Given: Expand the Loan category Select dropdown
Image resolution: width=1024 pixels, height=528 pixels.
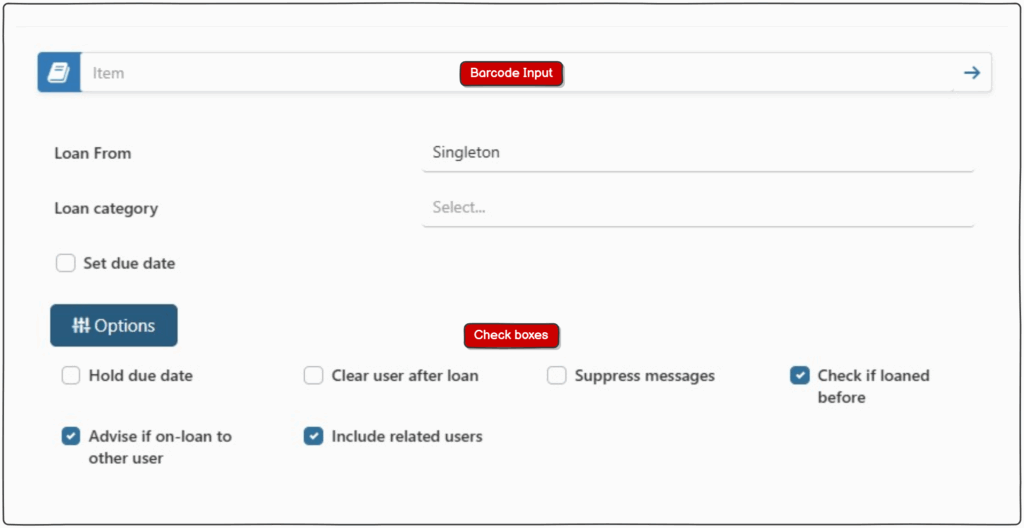Looking at the screenshot, I should click(x=697, y=208).
